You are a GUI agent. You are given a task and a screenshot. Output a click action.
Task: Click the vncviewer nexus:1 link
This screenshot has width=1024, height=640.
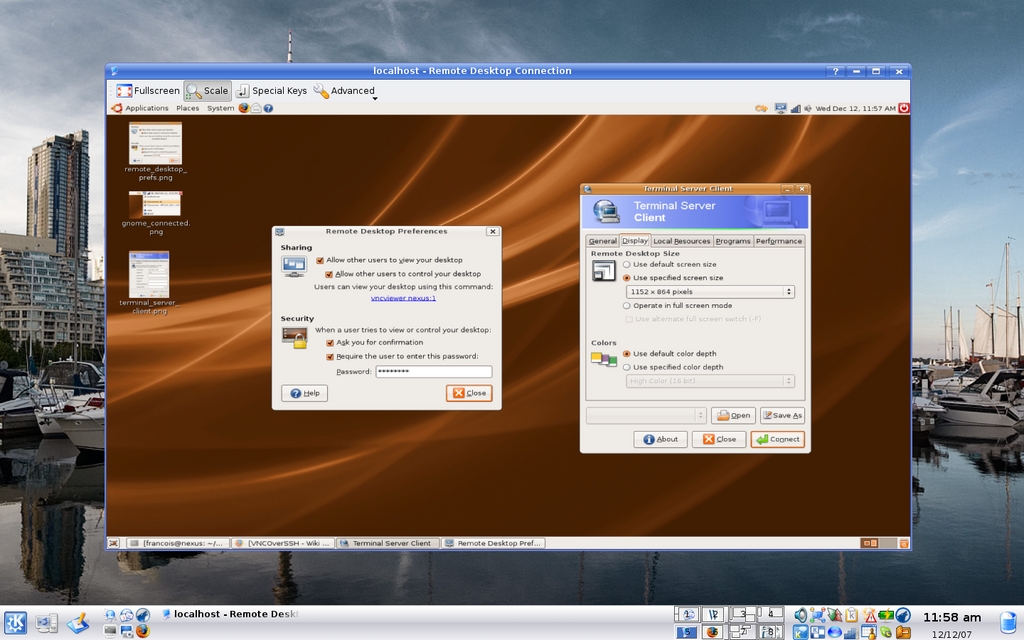tap(403, 298)
